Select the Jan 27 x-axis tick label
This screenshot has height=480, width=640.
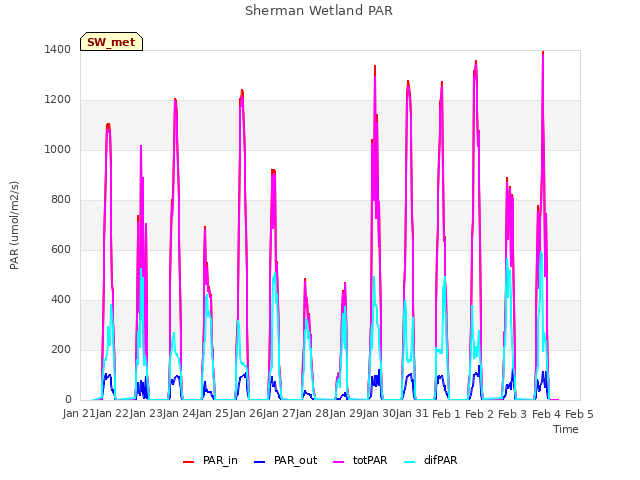[279, 414]
